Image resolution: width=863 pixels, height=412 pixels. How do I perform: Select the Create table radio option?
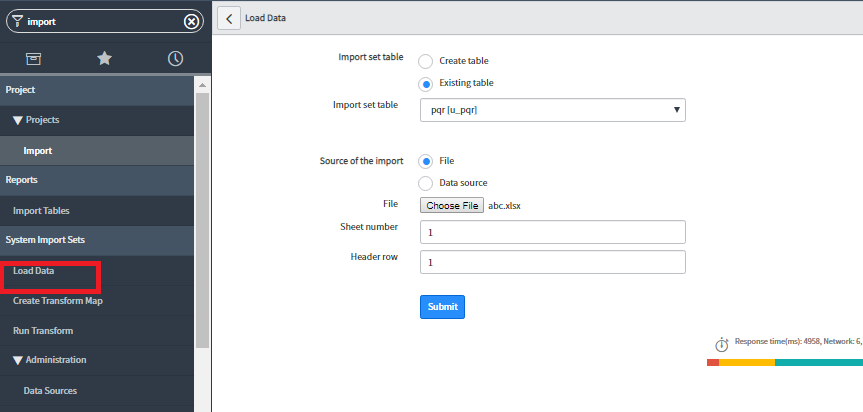(x=425, y=61)
